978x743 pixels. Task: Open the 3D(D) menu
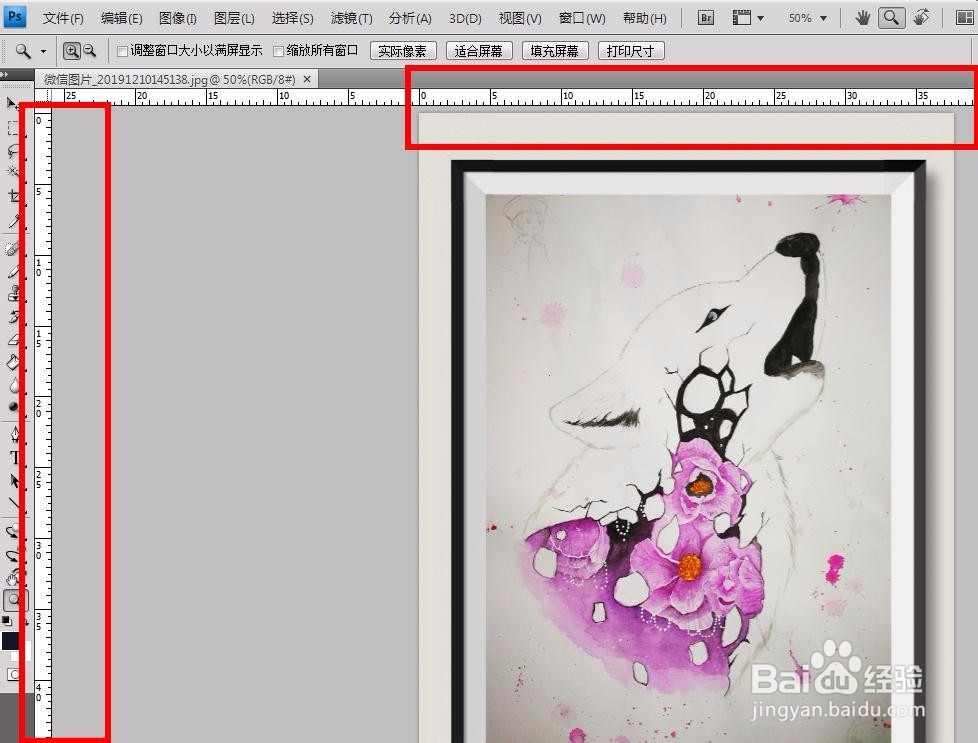pos(465,19)
